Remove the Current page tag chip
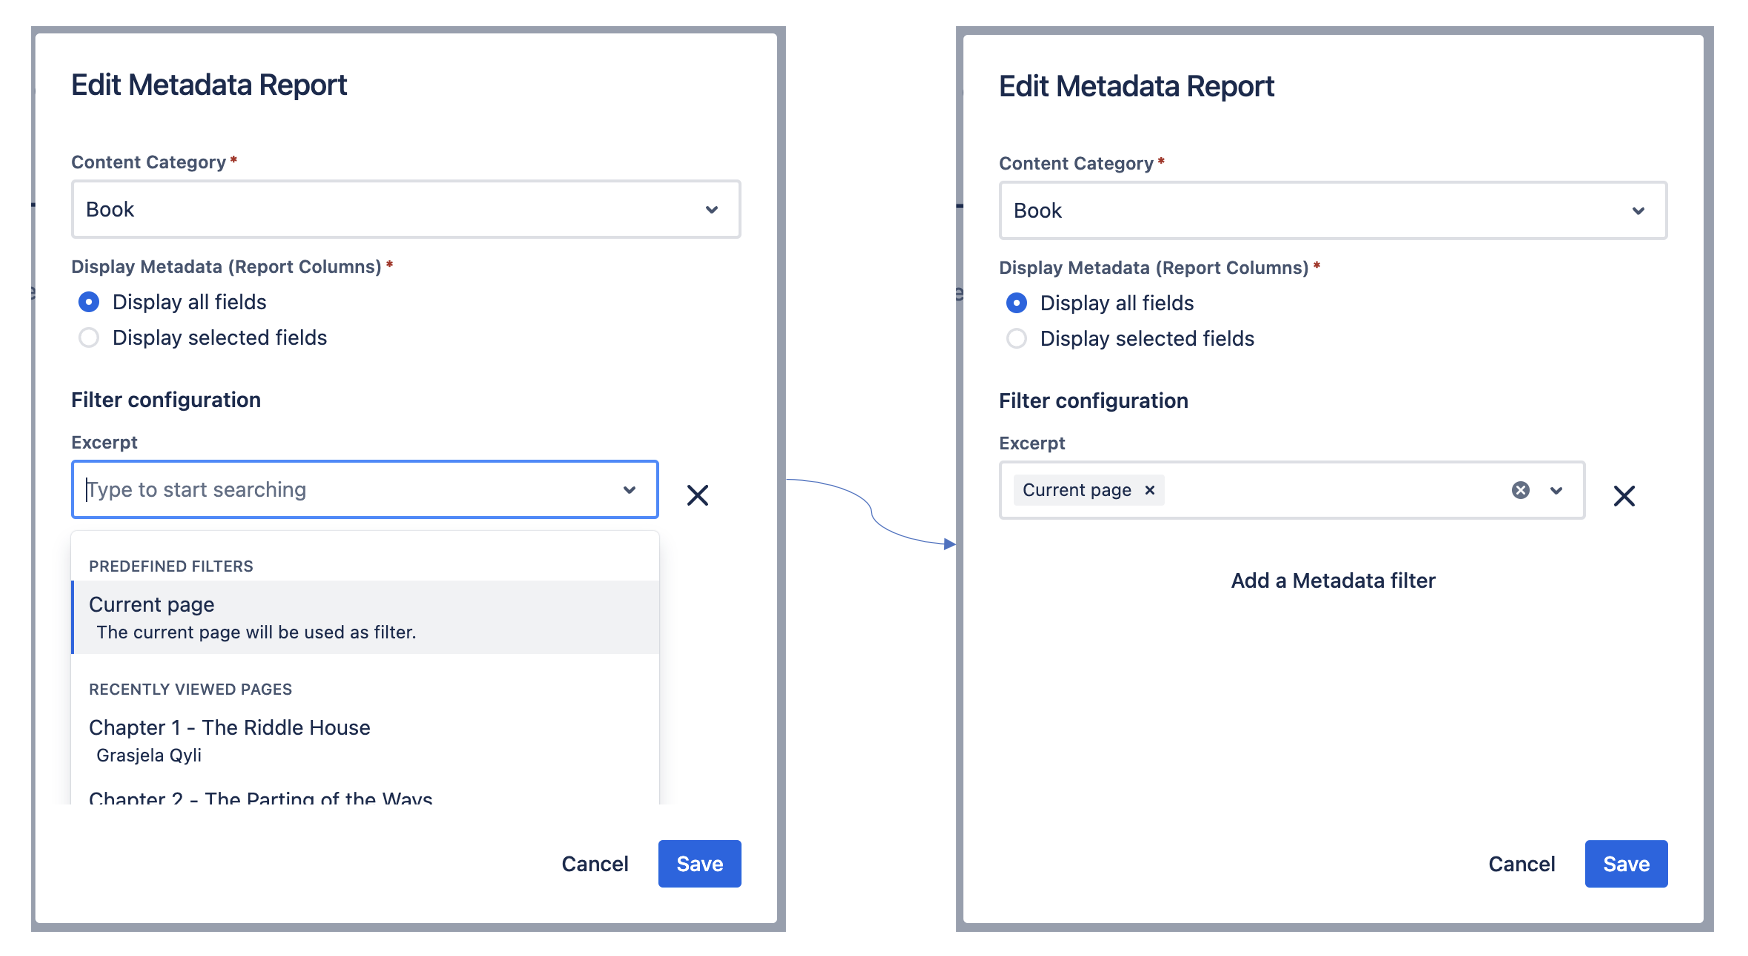The width and height of the screenshot is (1748, 956). tap(1150, 490)
